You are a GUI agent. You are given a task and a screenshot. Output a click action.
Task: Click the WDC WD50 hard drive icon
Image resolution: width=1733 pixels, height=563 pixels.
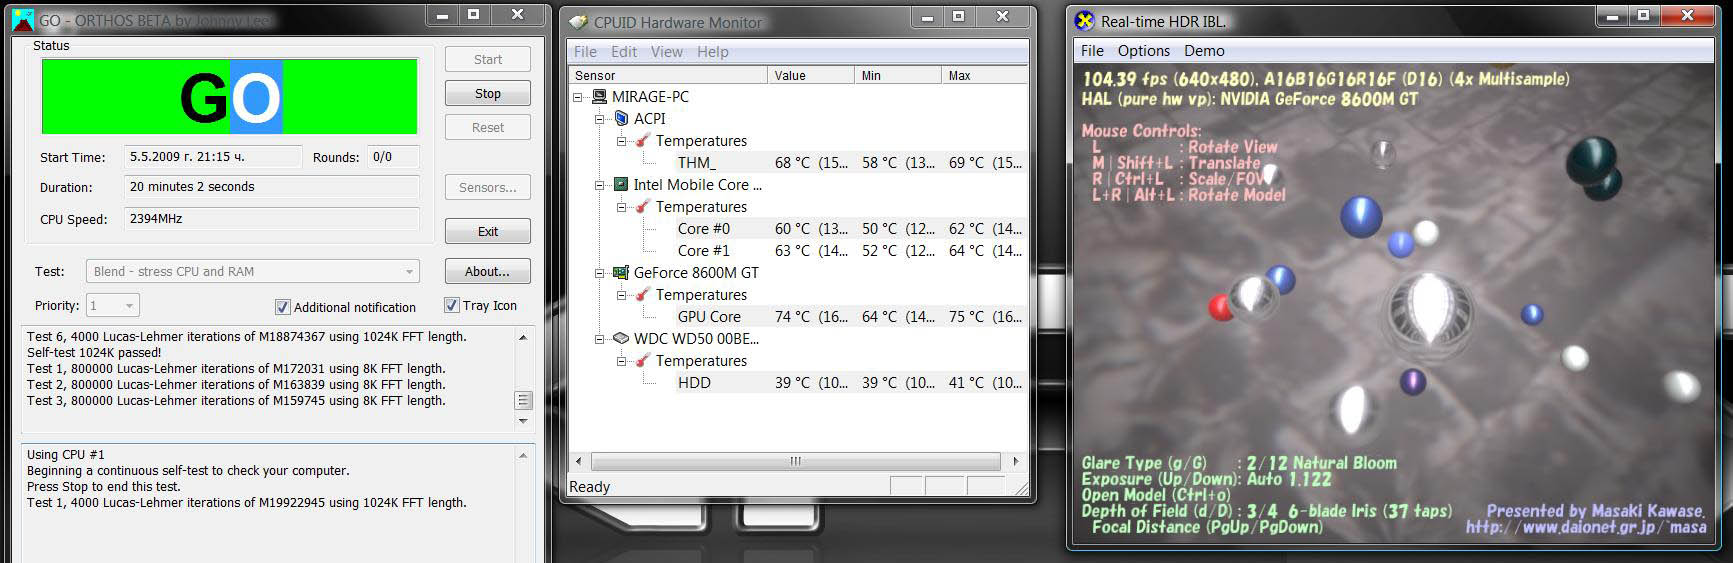(x=621, y=339)
